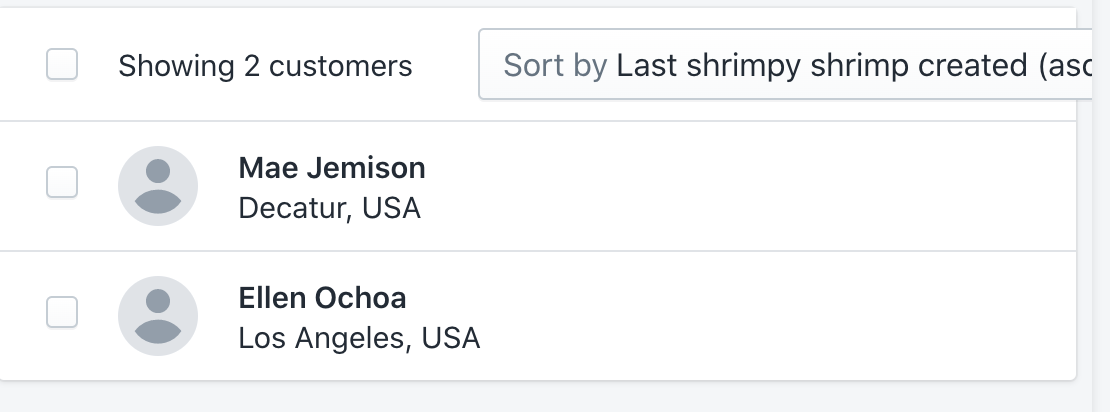Viewport: 1110px width, 412px height.
Task: Open the Mae Jemison customer name
Action: (x=332, y=168)
